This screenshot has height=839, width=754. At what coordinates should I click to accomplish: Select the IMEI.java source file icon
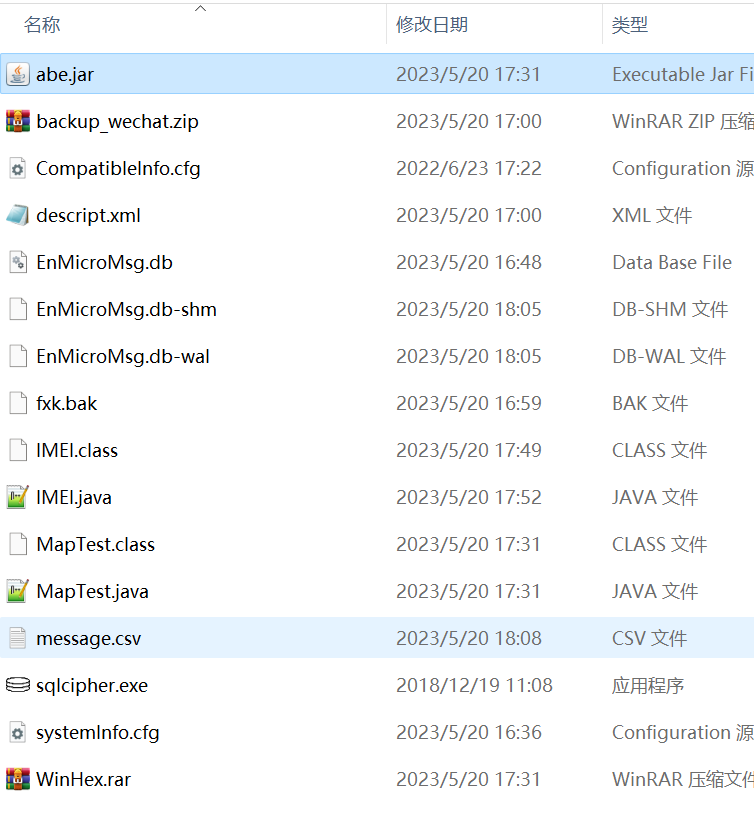click(x=18, y=497)
